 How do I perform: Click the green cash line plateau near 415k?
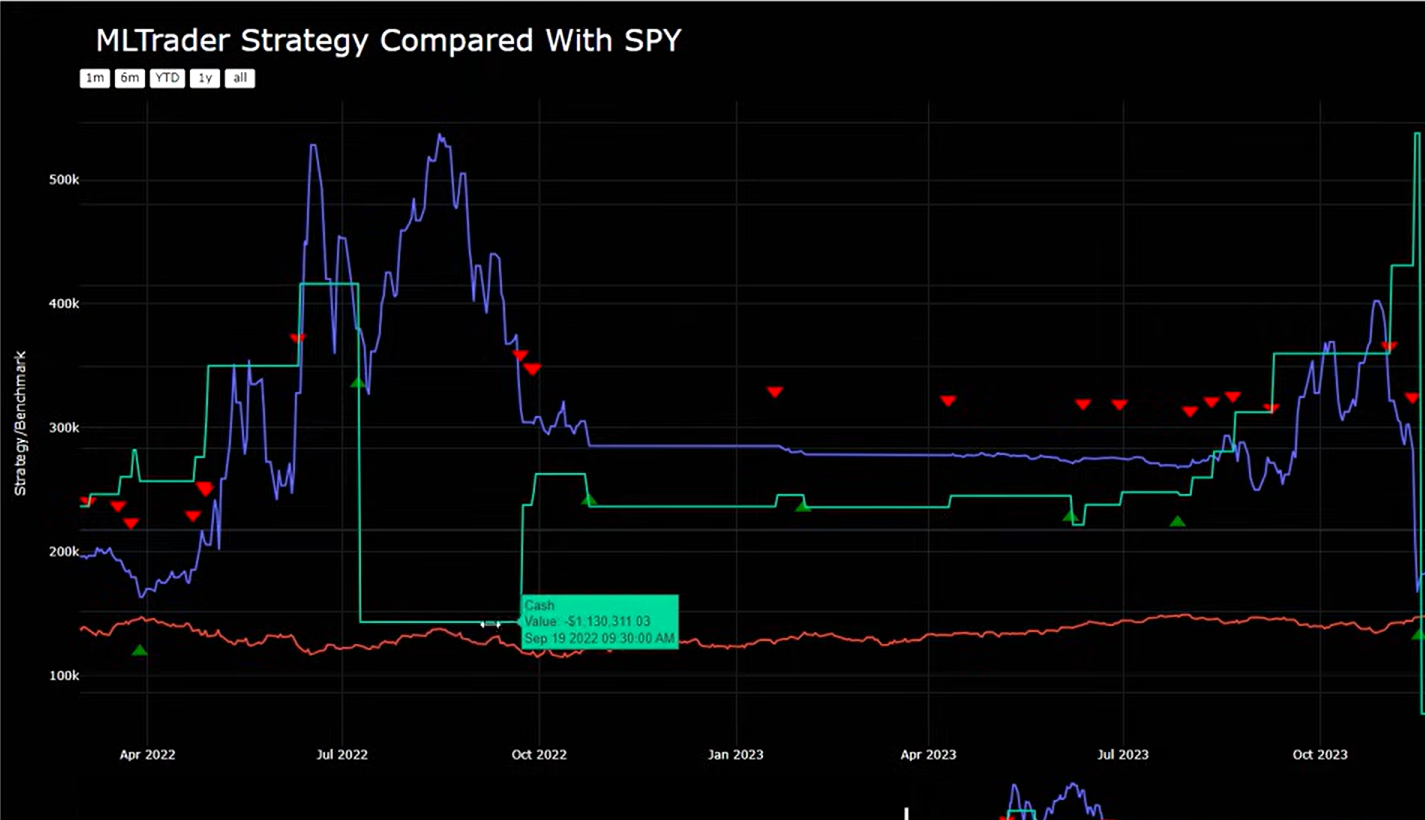[x=328, y=284]
